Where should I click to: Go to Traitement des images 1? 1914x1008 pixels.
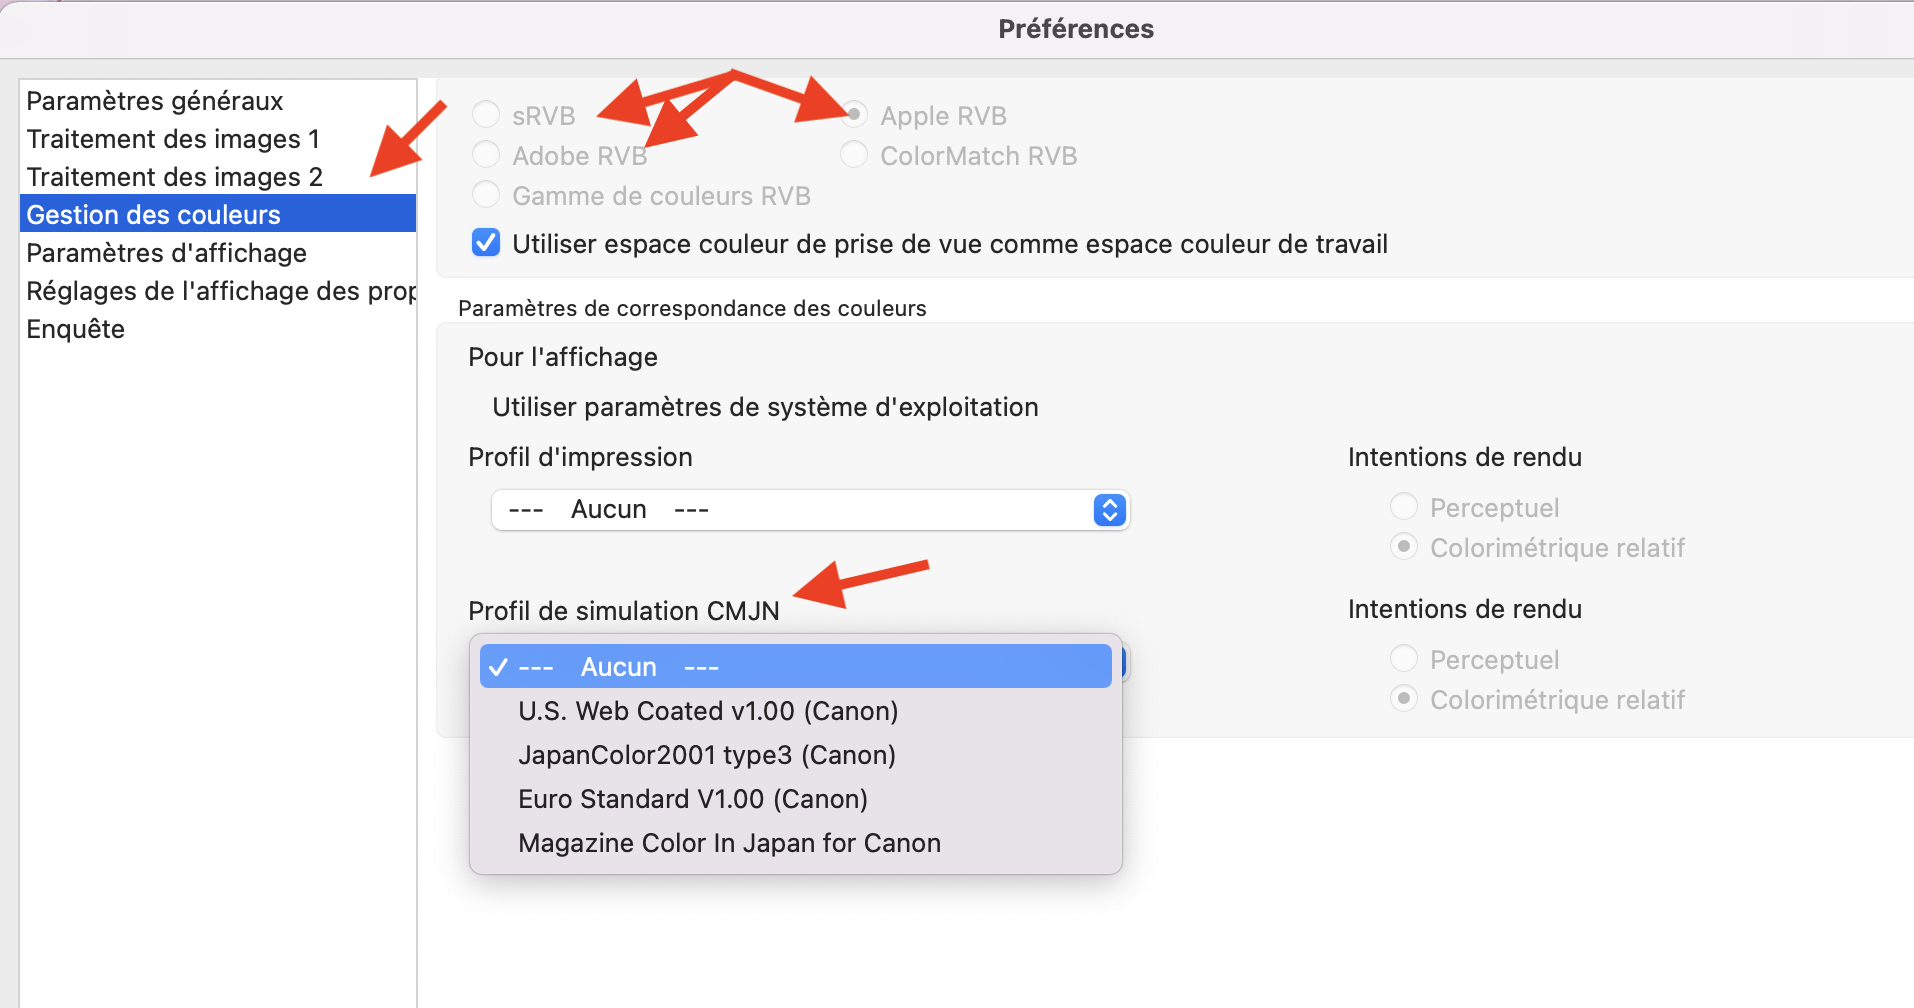click(173, 139)
